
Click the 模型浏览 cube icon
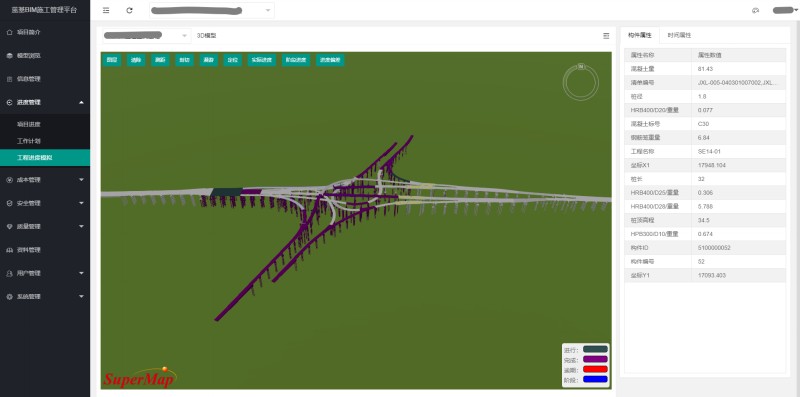9,56
